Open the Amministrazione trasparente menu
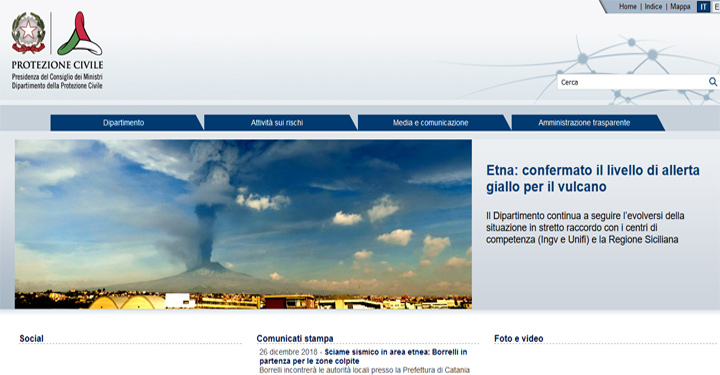Screen dimensions: 720x375 click(584, 123)
